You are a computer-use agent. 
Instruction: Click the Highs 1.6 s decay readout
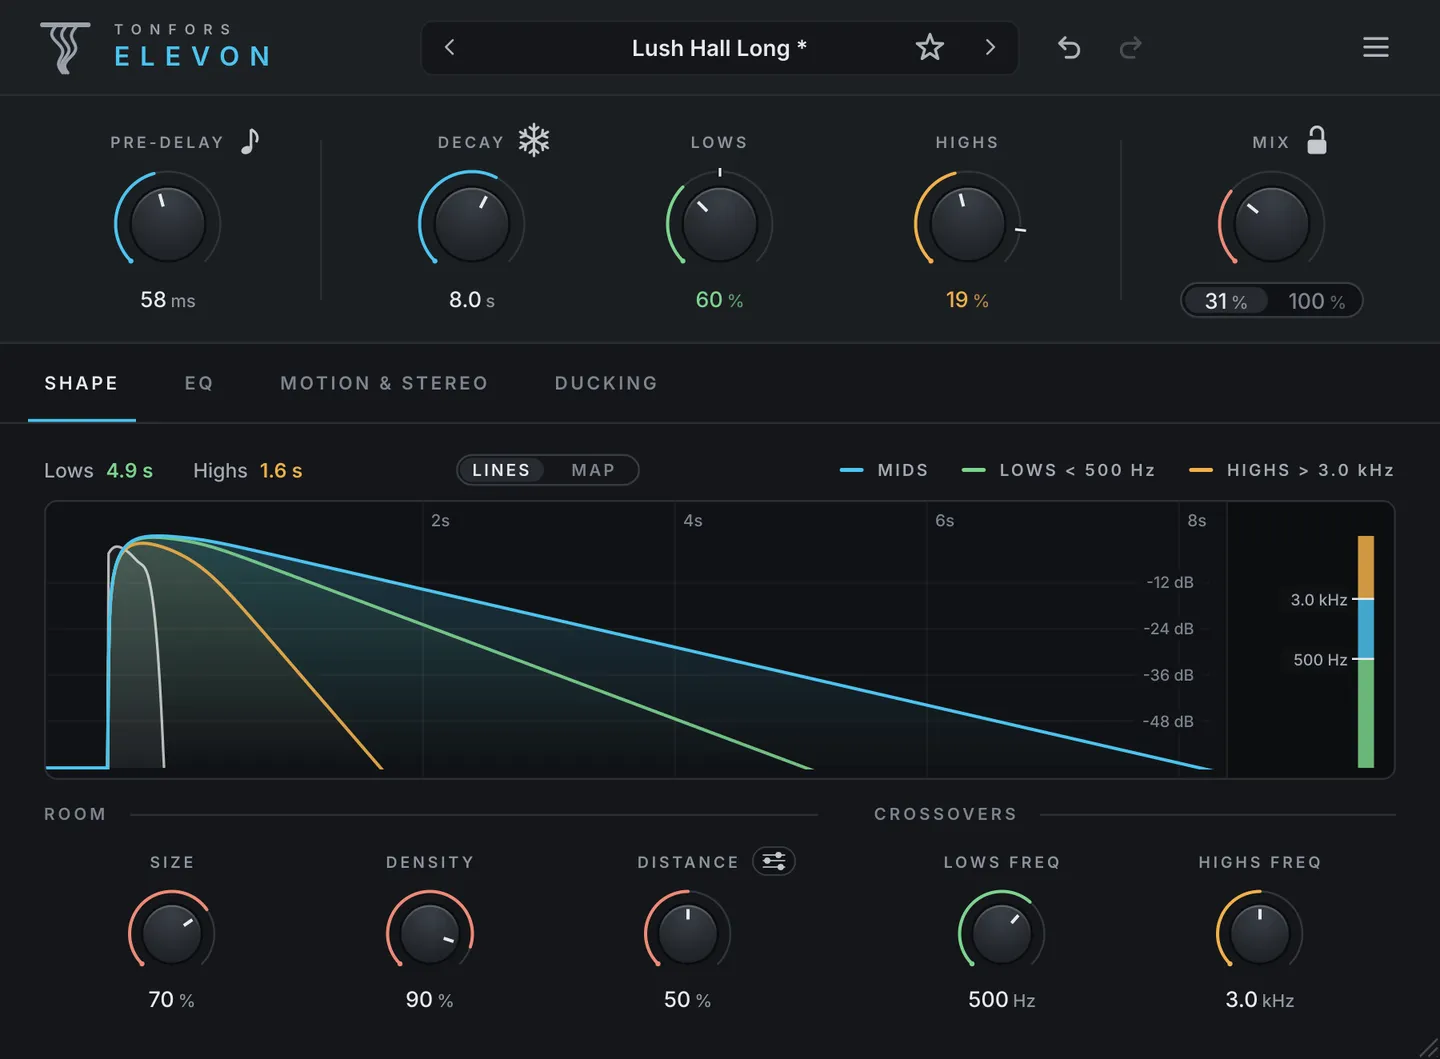point(248,471)
